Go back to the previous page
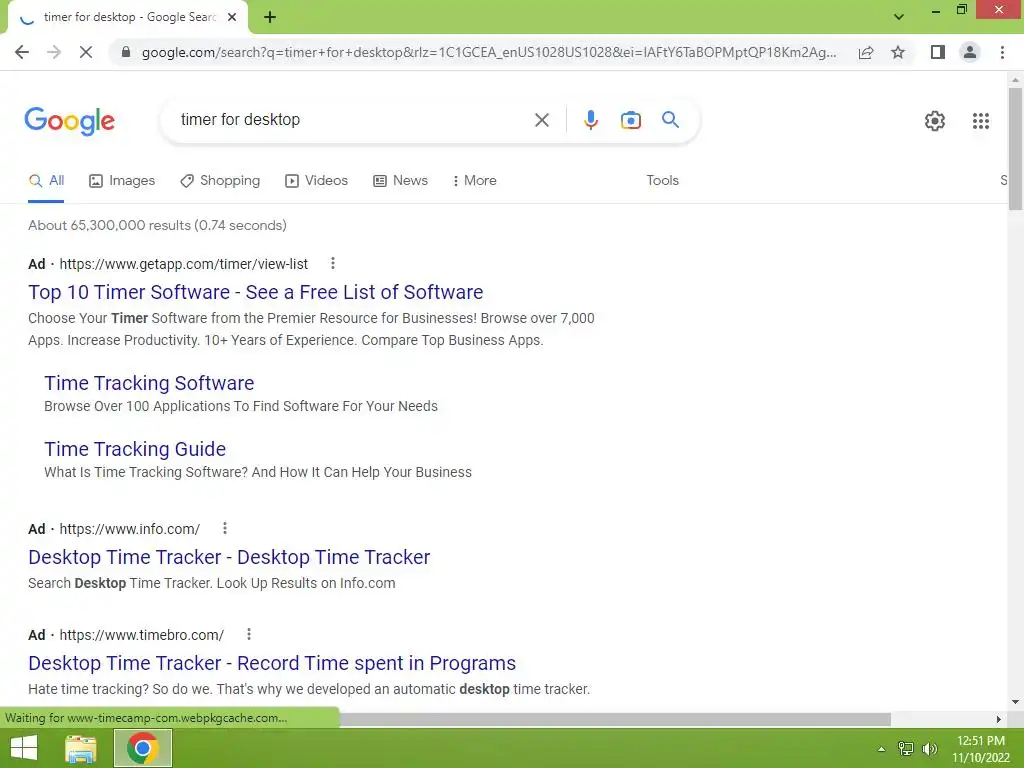The height and width of the screenshot is (768, 1024). [x=22, y=52]
